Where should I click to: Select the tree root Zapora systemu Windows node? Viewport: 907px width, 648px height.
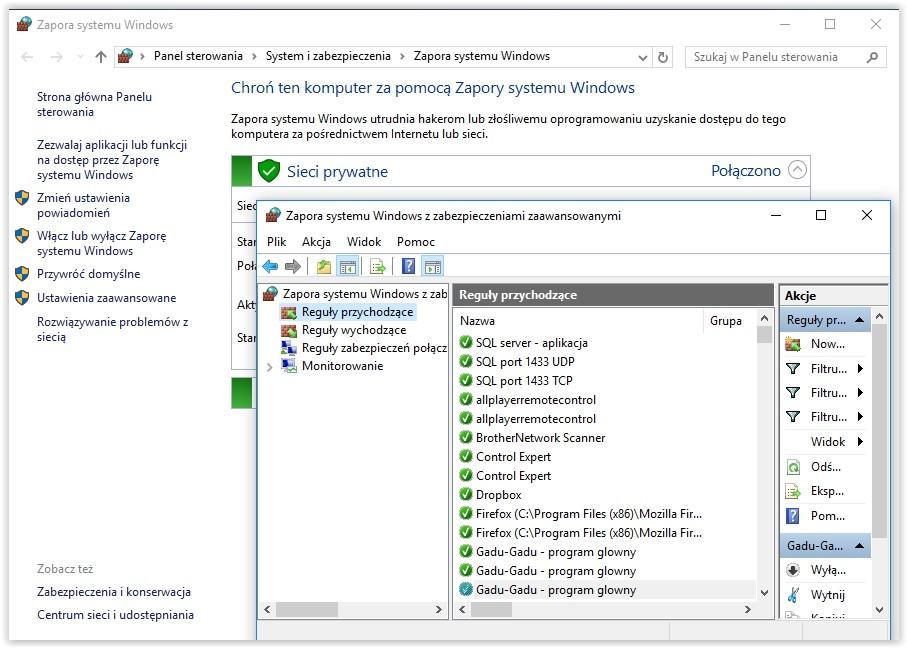(x=364, y=294)
